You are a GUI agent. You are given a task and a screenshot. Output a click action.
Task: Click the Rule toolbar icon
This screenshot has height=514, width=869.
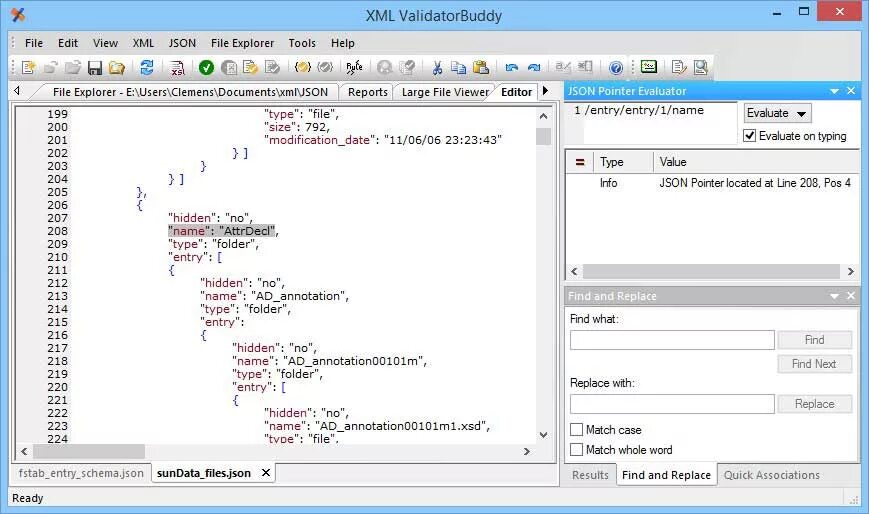(x=354, y=68)
